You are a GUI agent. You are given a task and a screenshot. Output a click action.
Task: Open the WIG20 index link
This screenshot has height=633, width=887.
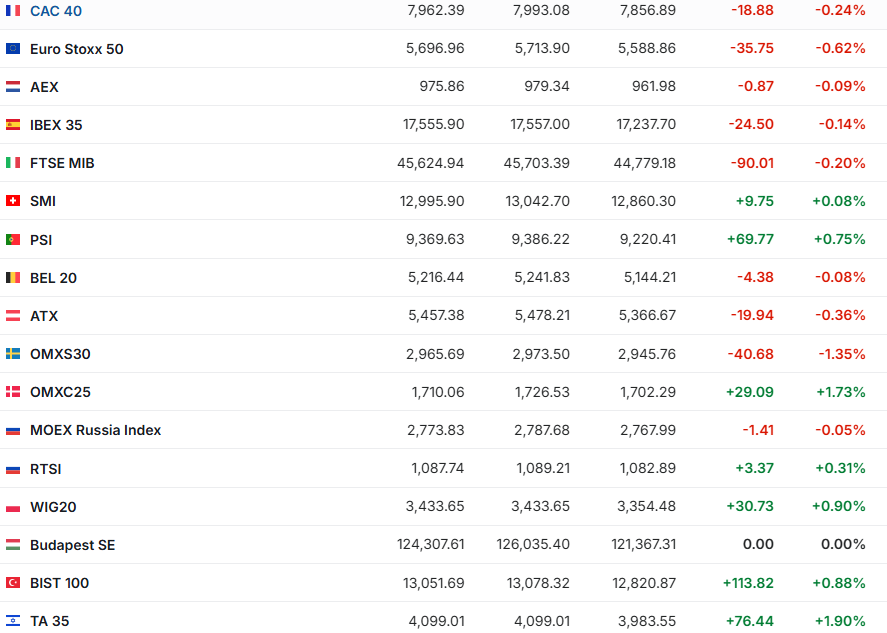pyautogui.click(x=53, y=507)
